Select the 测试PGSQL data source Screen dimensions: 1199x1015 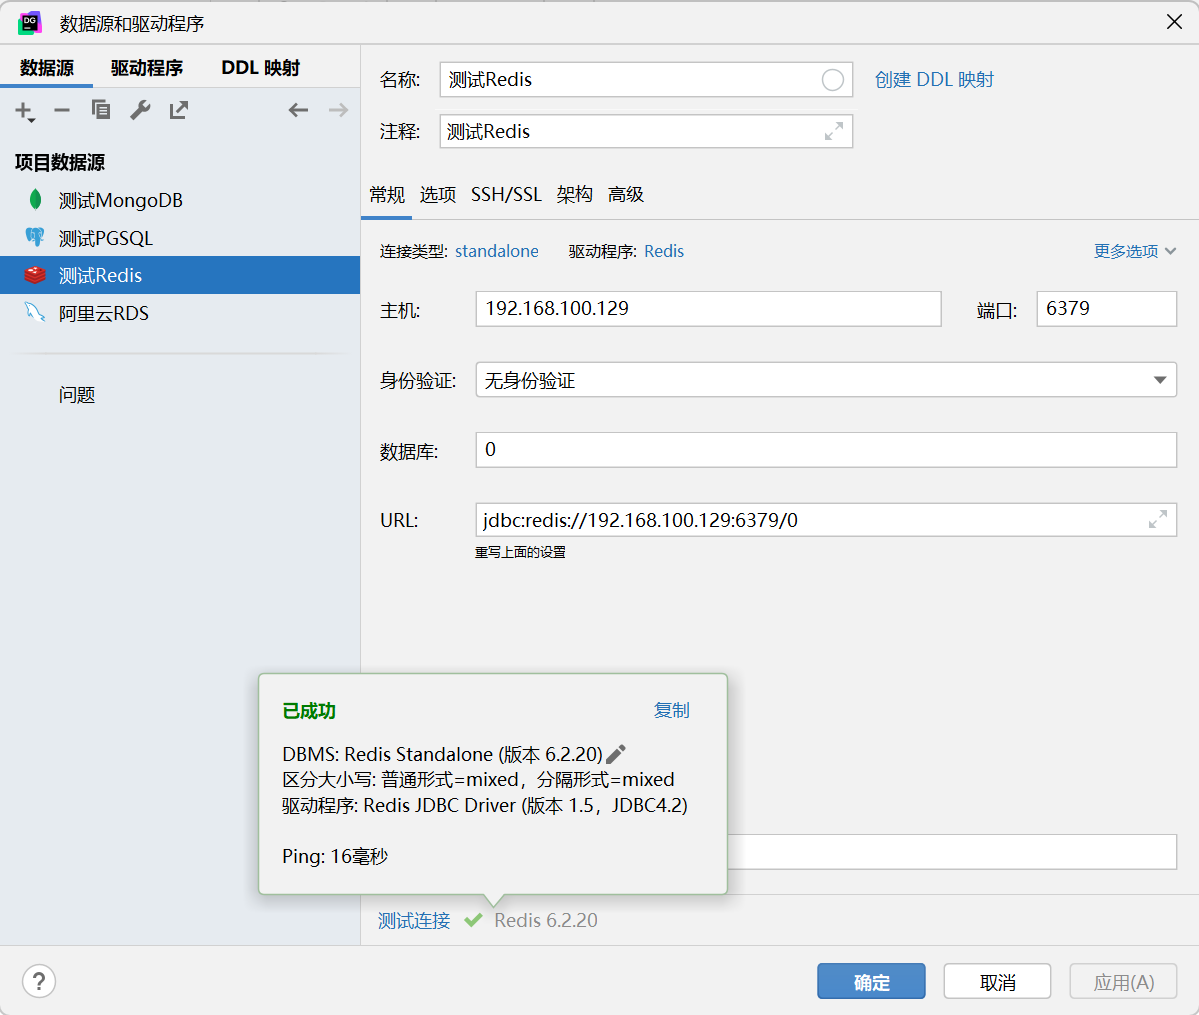pos(180,238)
